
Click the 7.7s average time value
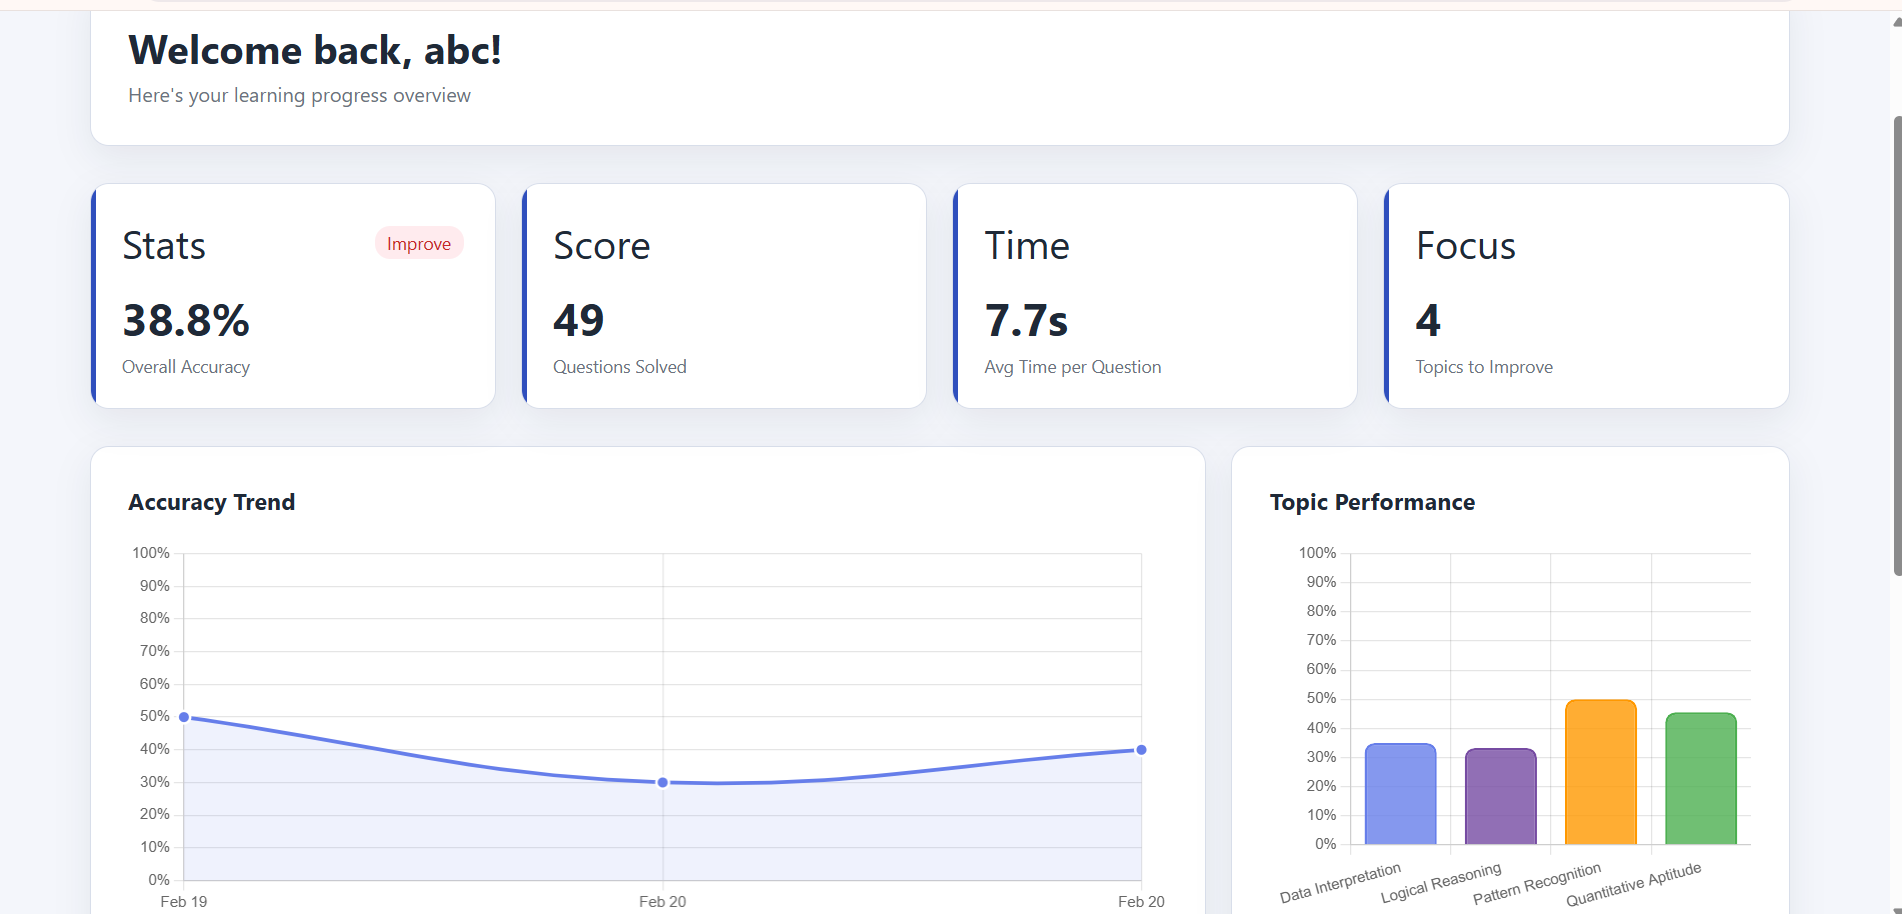1026,321
